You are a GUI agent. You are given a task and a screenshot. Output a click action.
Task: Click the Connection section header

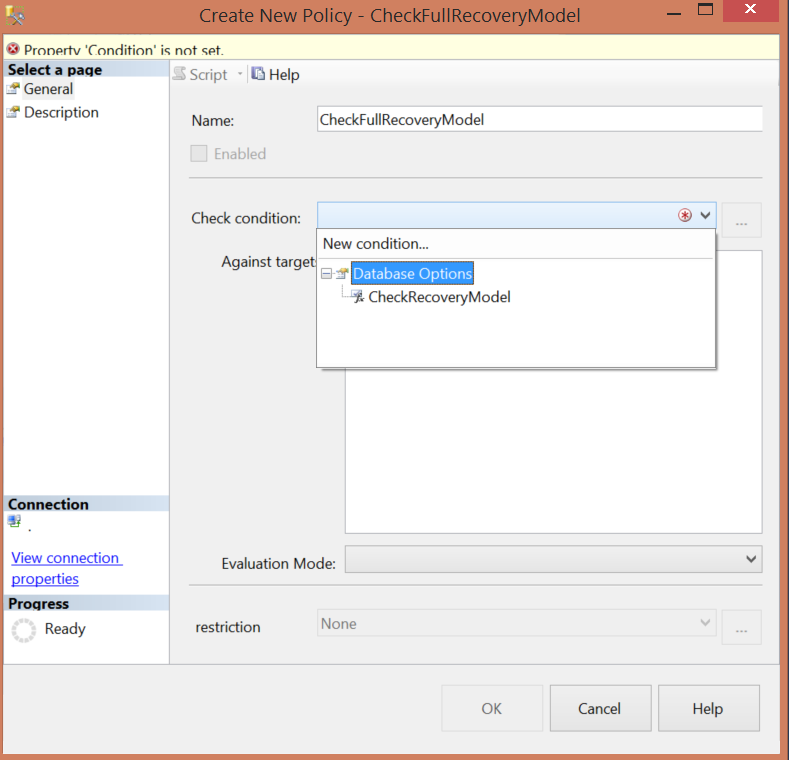click(x=86, y=504)
